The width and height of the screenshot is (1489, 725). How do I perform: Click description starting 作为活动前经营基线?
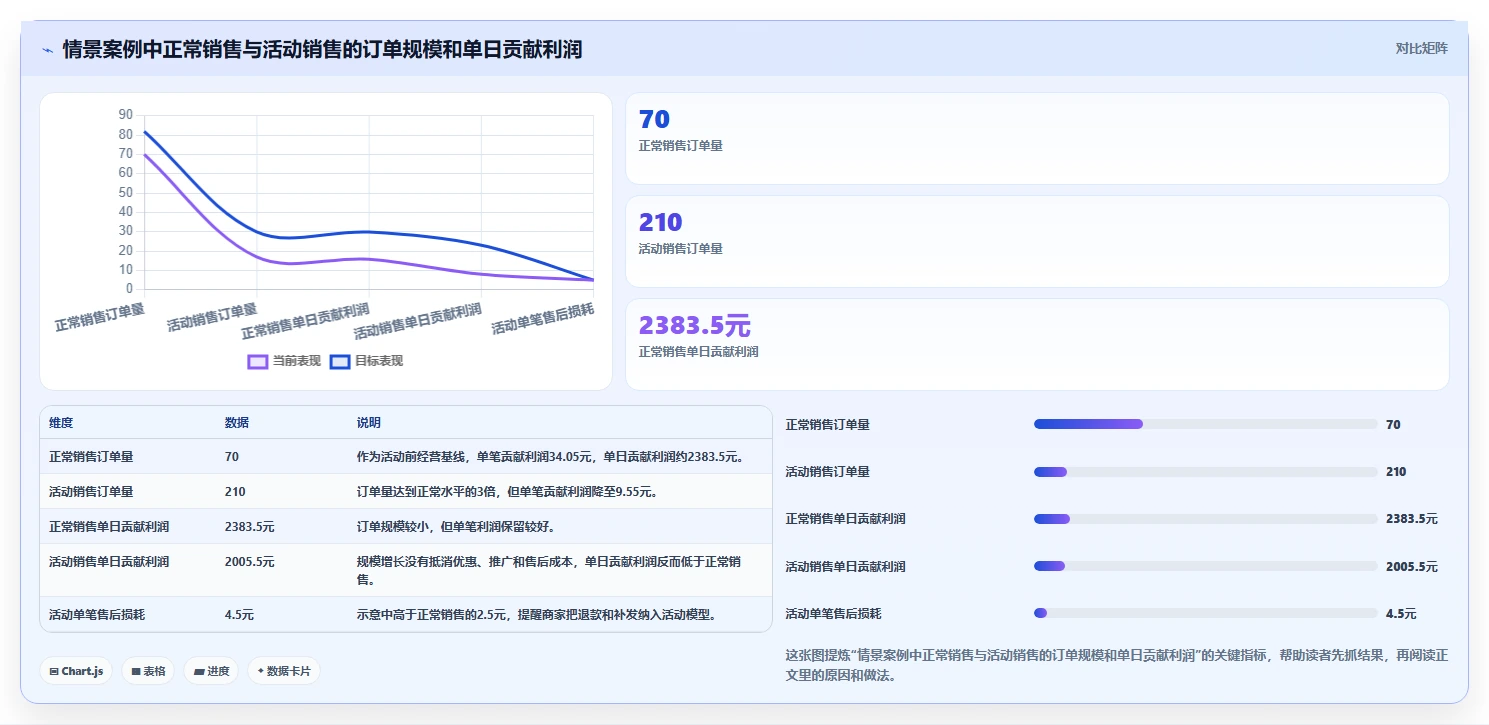coord(551,456)
